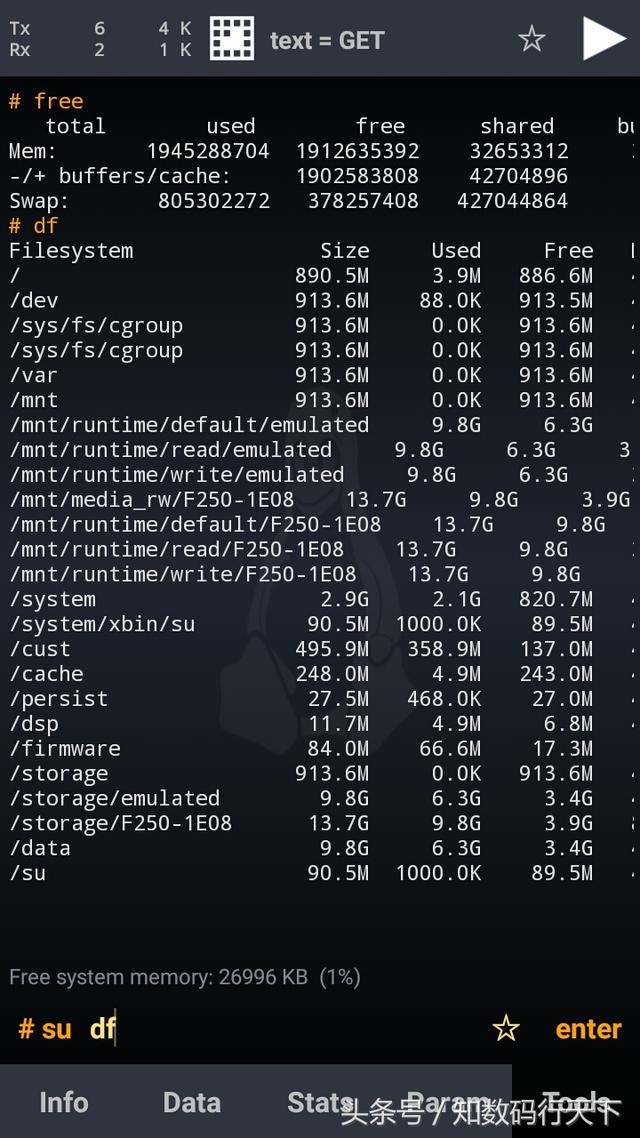Tap the /storage/emulated row in output
Image resolution: width=640 pixels, height=1138 pixels.
[x=320, y=798]
